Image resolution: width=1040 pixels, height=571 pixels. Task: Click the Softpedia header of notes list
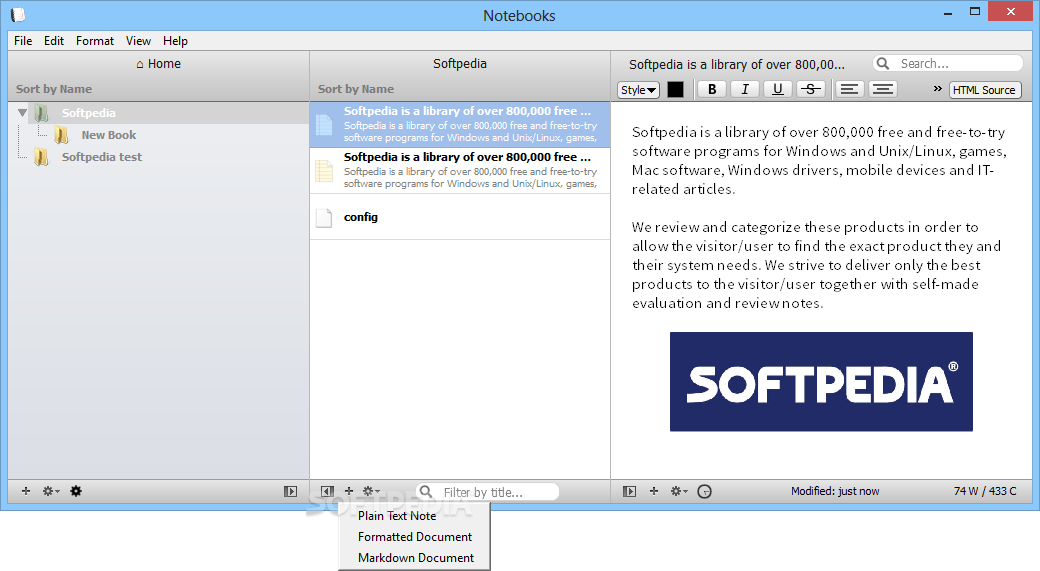(x=460, y=64)
